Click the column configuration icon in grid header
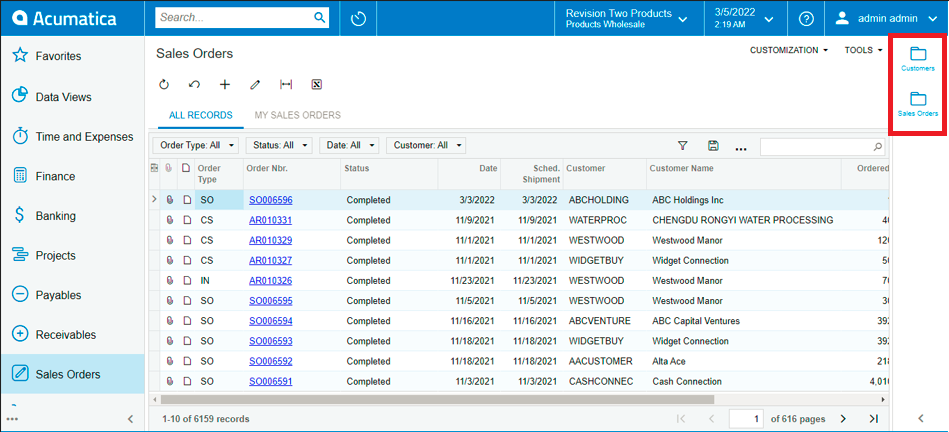The width and height of the screenshot is (949, 432). (154, 168)
